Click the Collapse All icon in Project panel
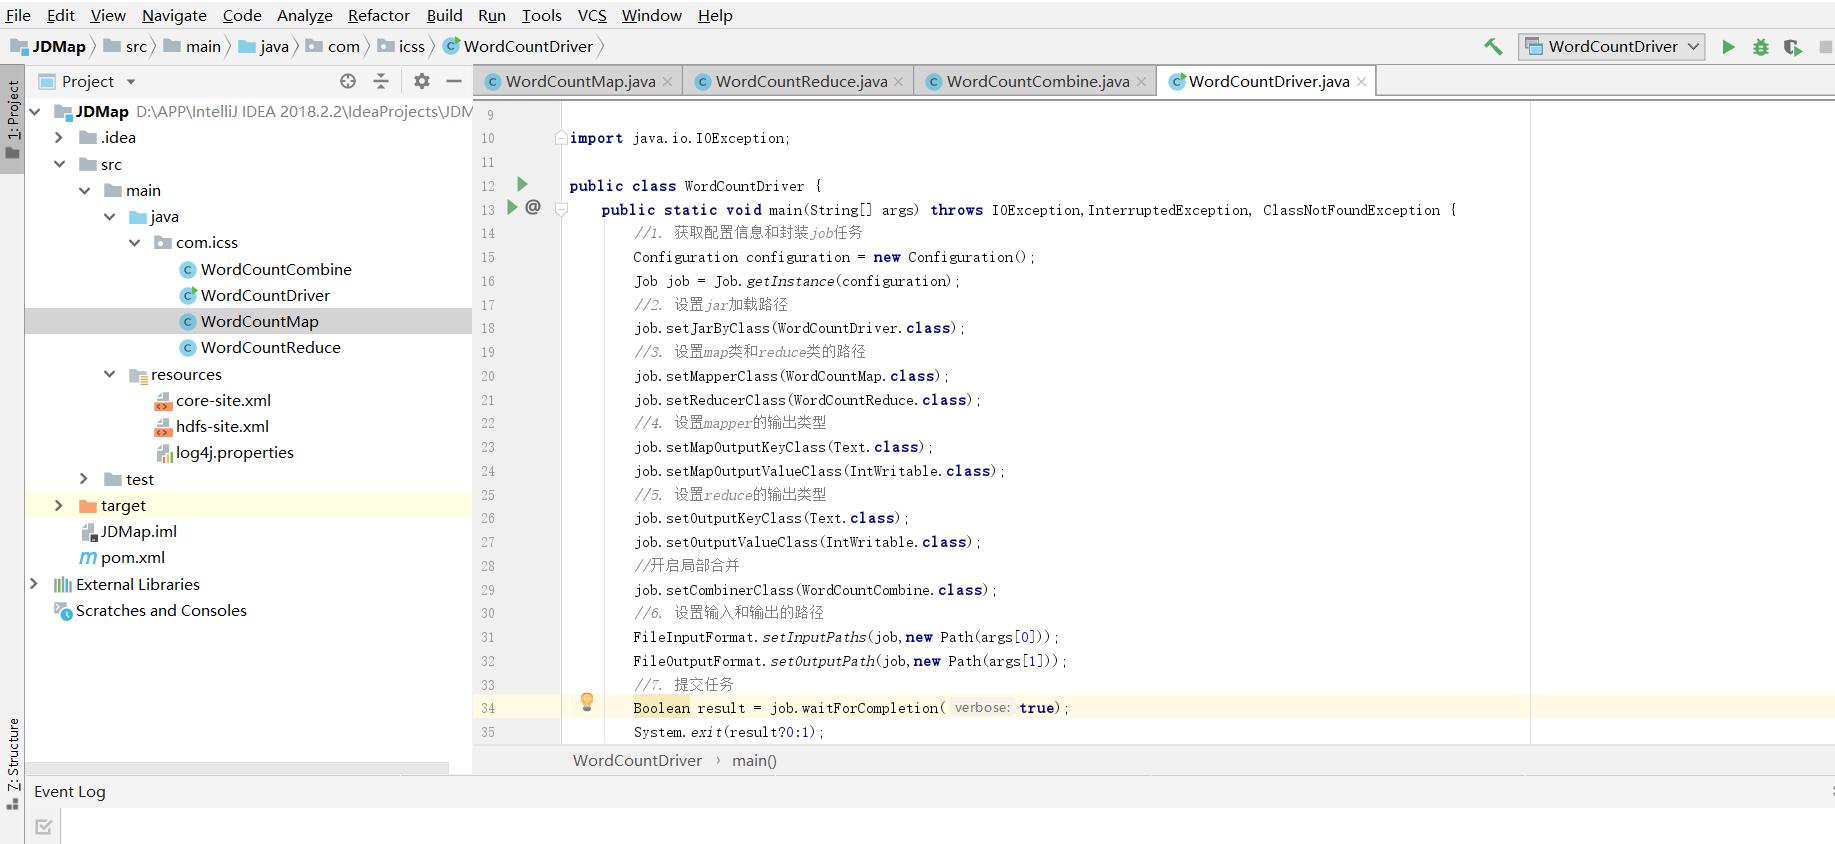 tap(380, 81)
